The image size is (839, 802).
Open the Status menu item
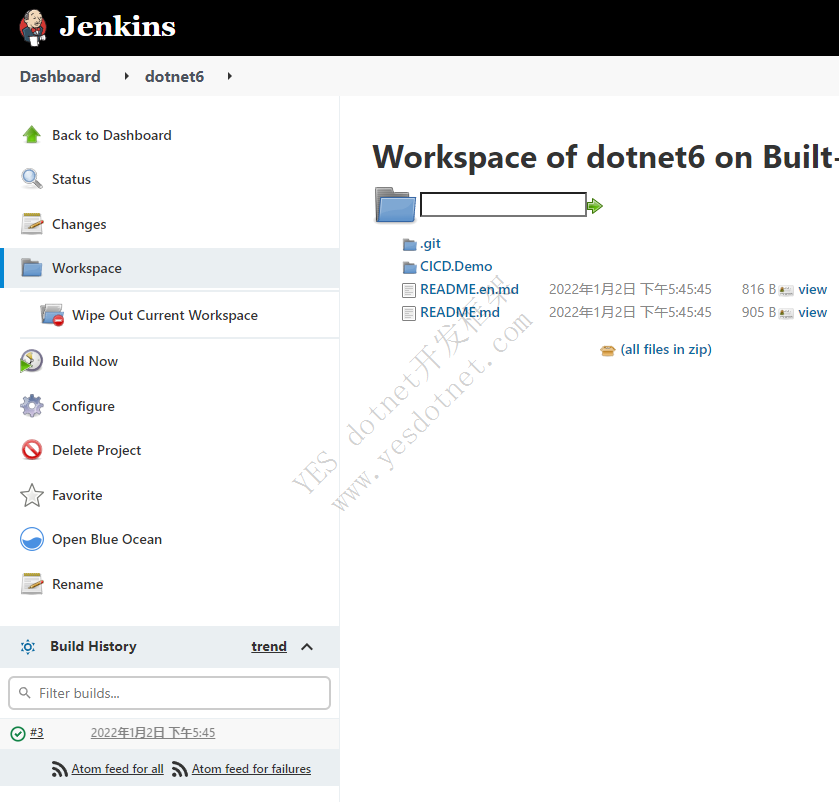point(71,179)
